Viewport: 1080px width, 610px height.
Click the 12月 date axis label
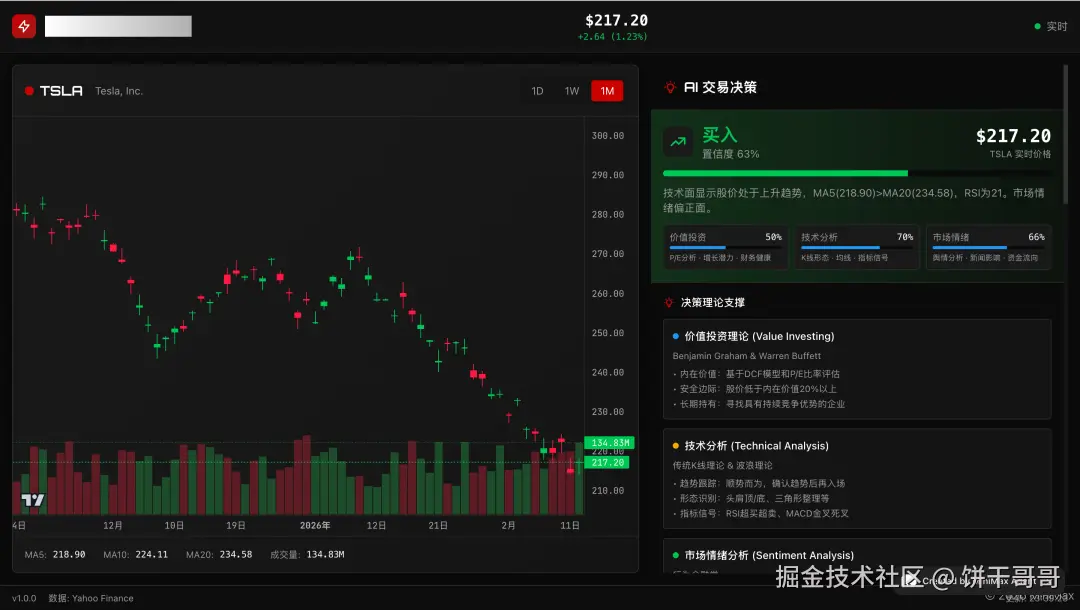click(x=112, y=525)
